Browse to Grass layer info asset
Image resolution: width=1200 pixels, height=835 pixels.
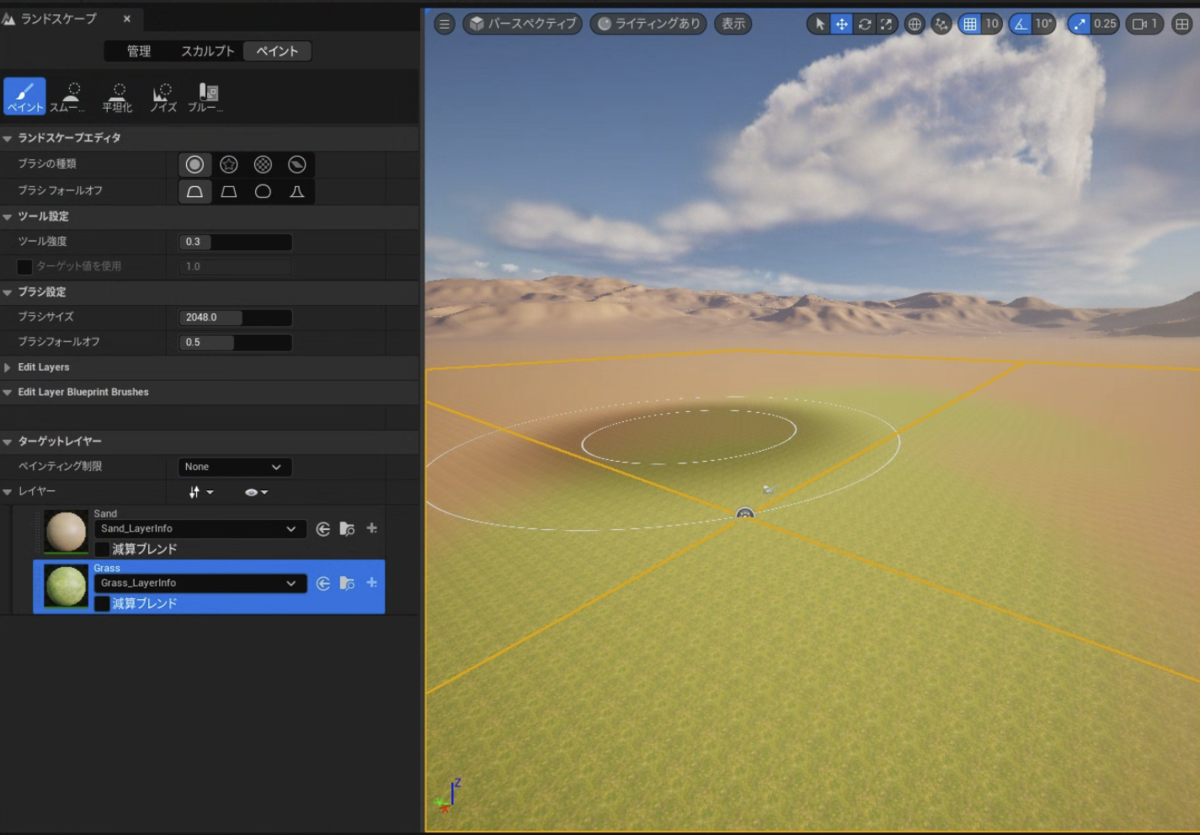click(x=347, y=583)
